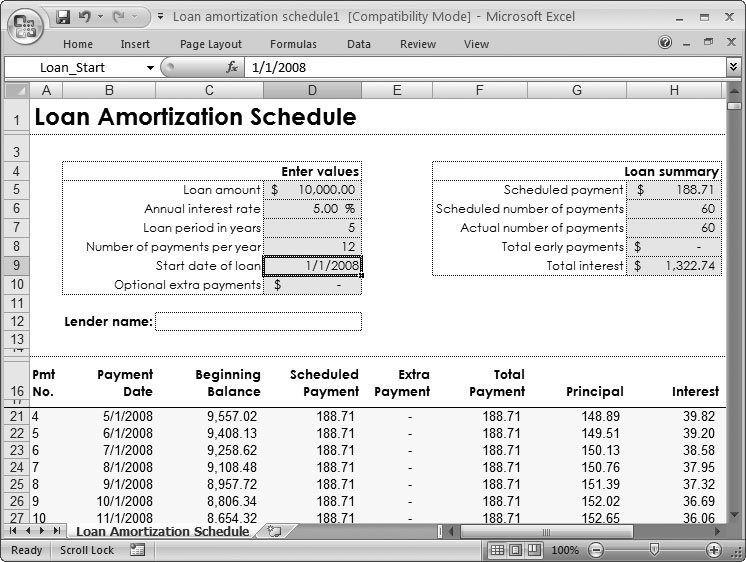The height and width of the screenshot is (562, 746).
Task: Insert a new worksheet tab
Action: [x=274, y=531]
